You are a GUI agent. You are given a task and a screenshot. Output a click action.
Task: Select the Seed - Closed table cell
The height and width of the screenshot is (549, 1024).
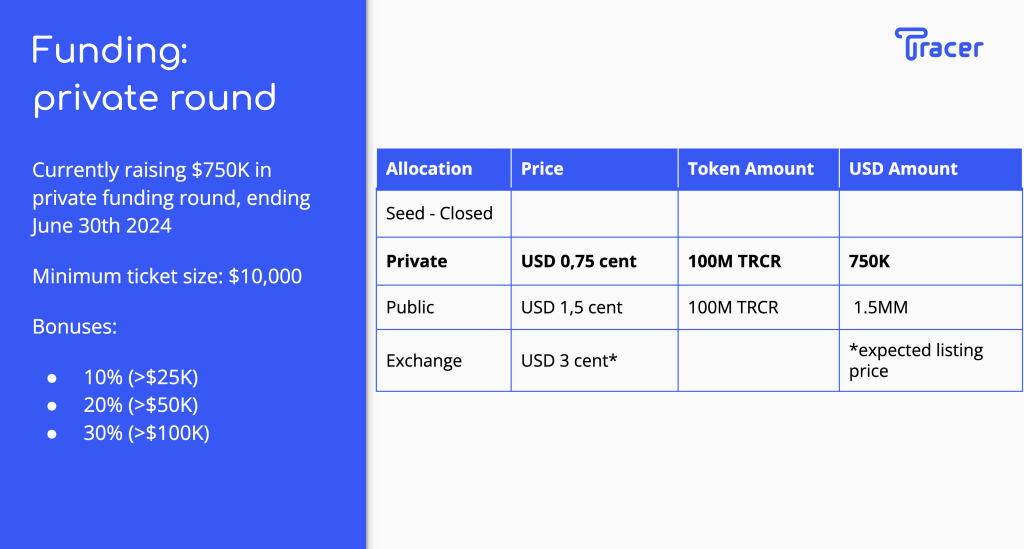point(439,213)
